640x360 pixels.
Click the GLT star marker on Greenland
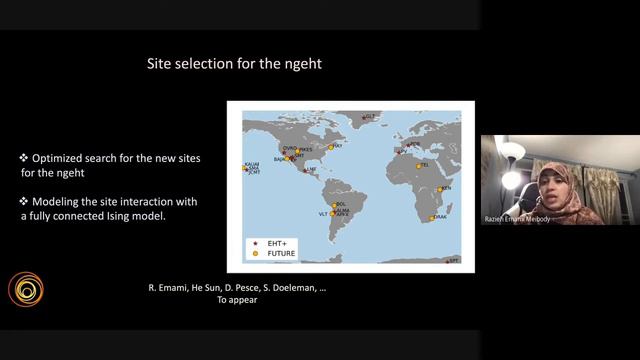pos(364,118)
